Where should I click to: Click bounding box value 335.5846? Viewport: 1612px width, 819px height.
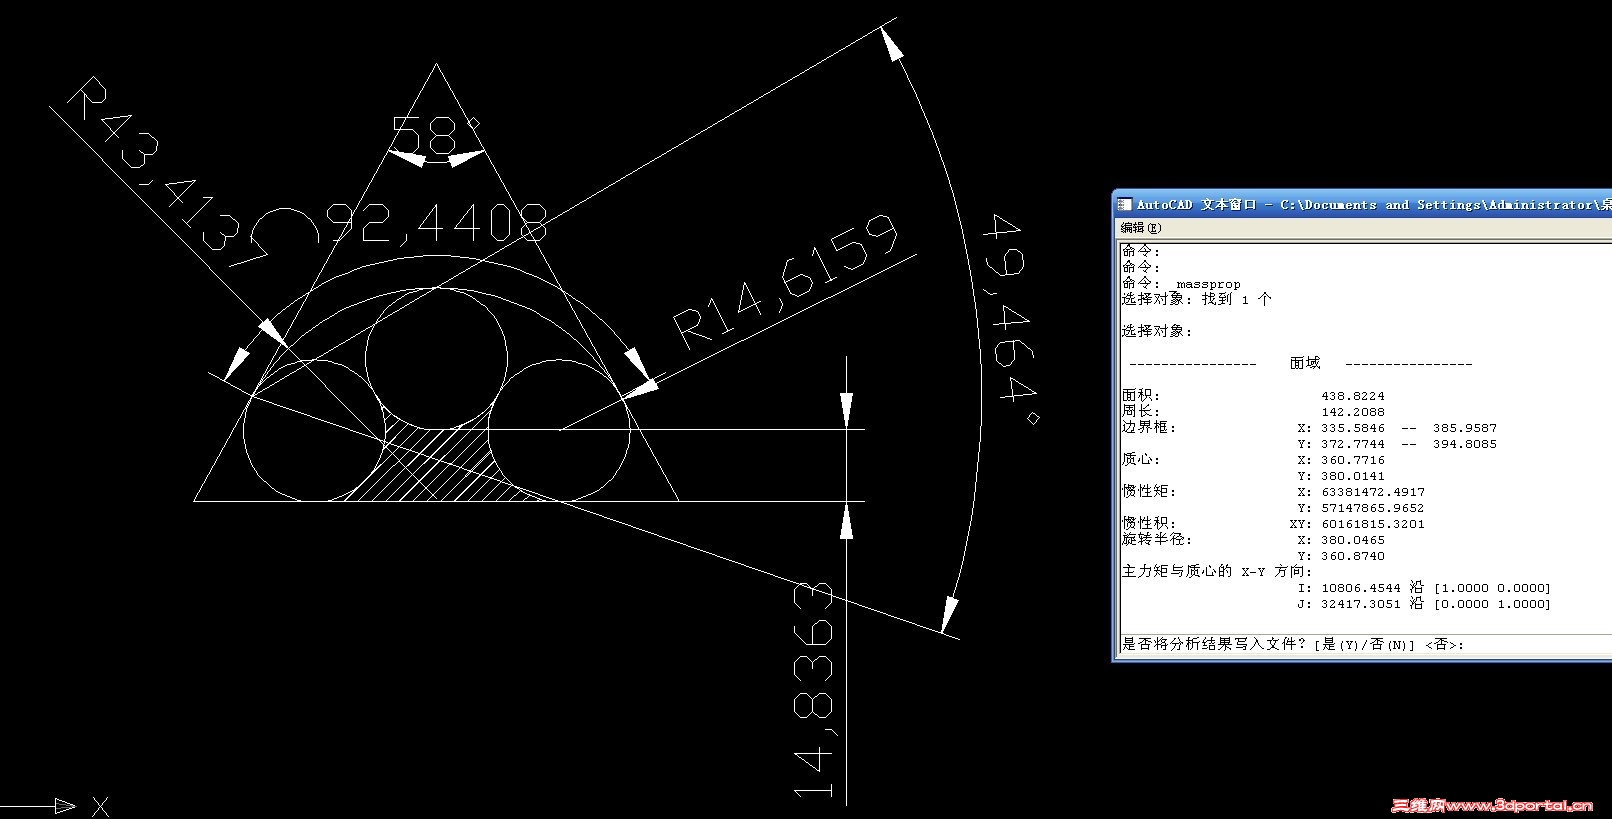1353,428
